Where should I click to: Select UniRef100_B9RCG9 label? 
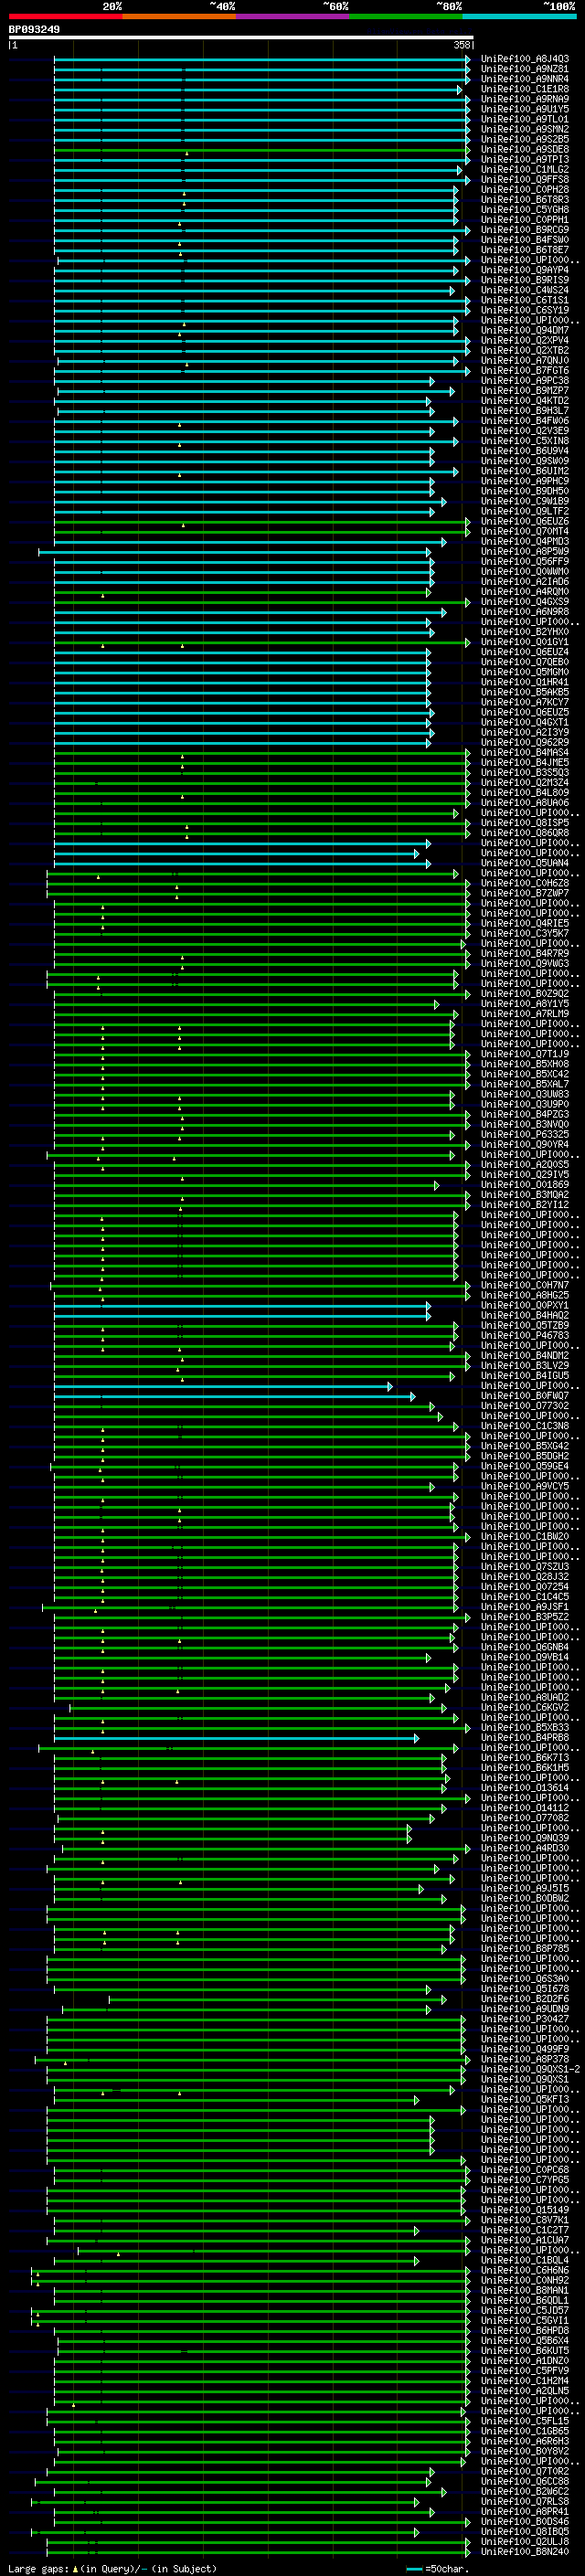point(525,230)
